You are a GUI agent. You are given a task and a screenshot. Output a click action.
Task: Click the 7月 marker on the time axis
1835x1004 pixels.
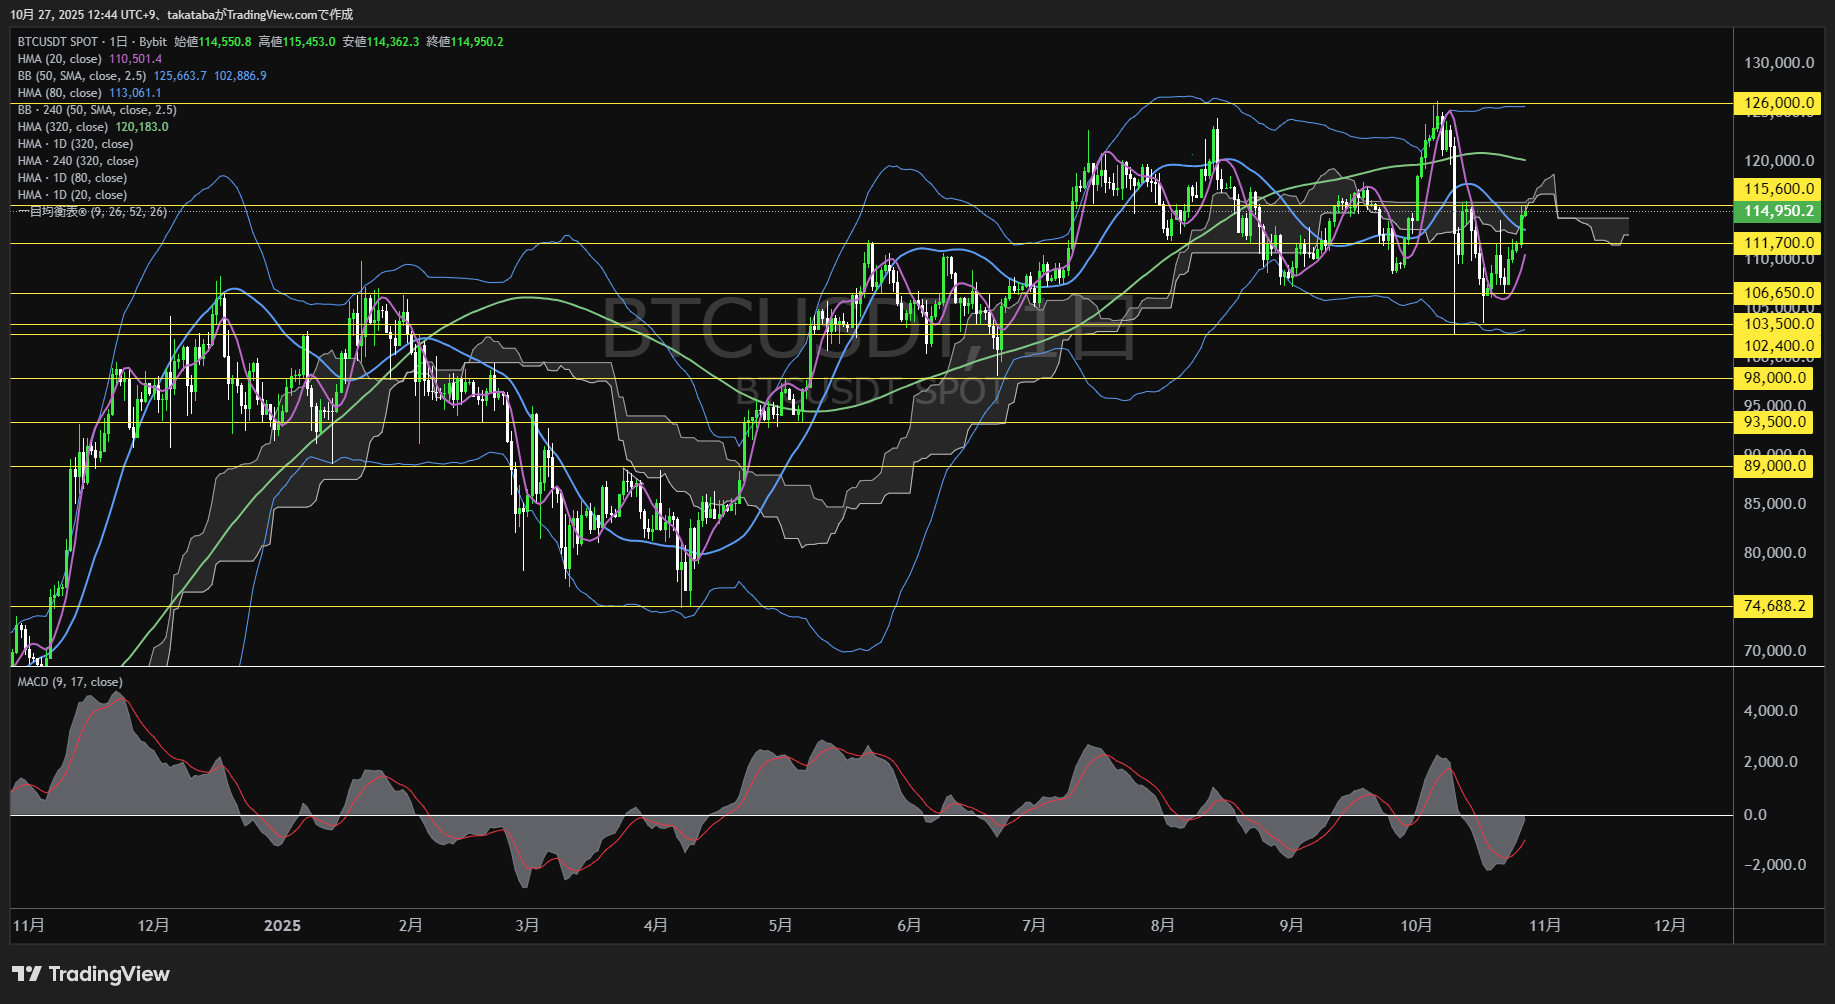tap(1034, 926)
